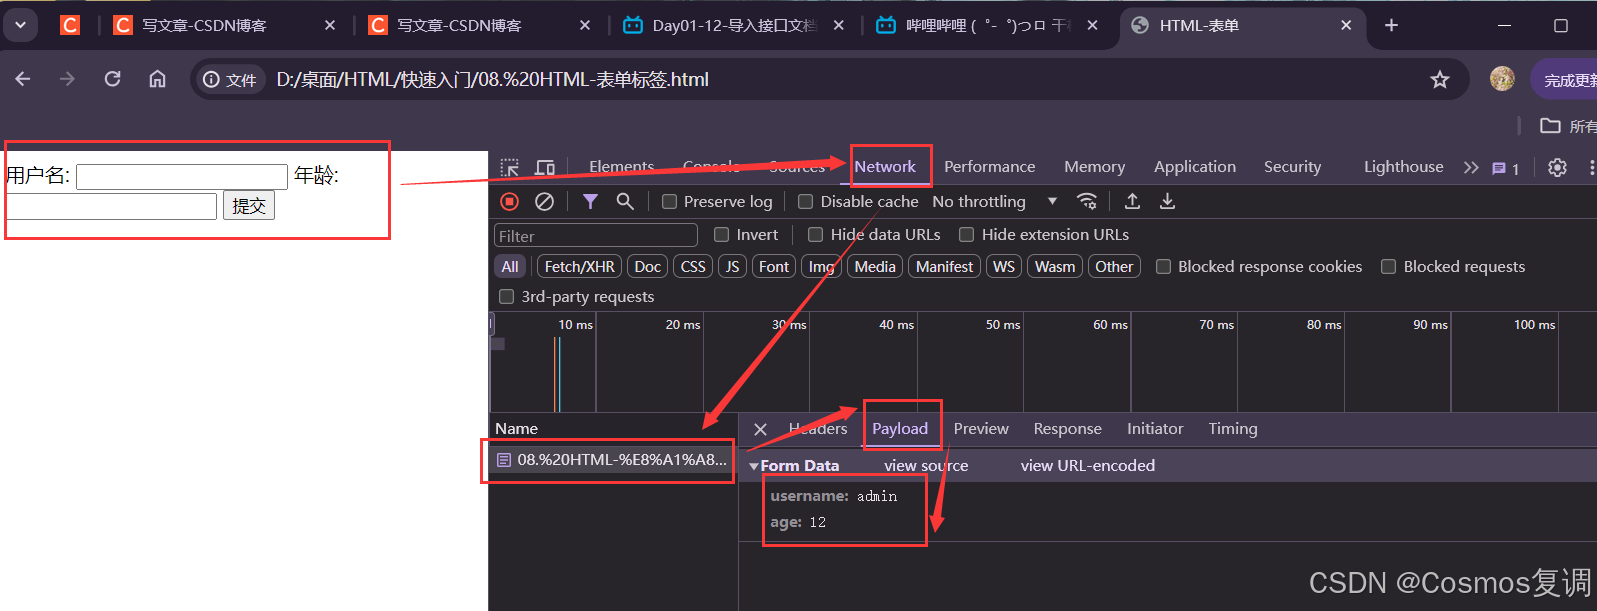1597x611 pixels.
Task: Select the Timing tab
Action: (x=1233, y=429)
